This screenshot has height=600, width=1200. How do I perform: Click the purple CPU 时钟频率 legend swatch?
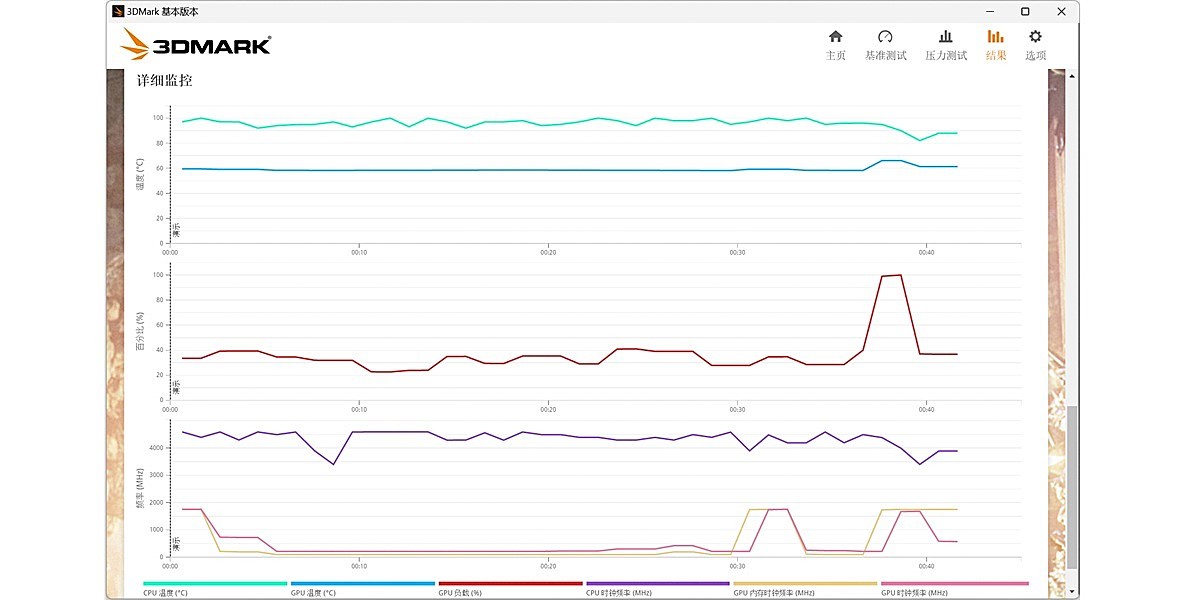click(658, 583)
